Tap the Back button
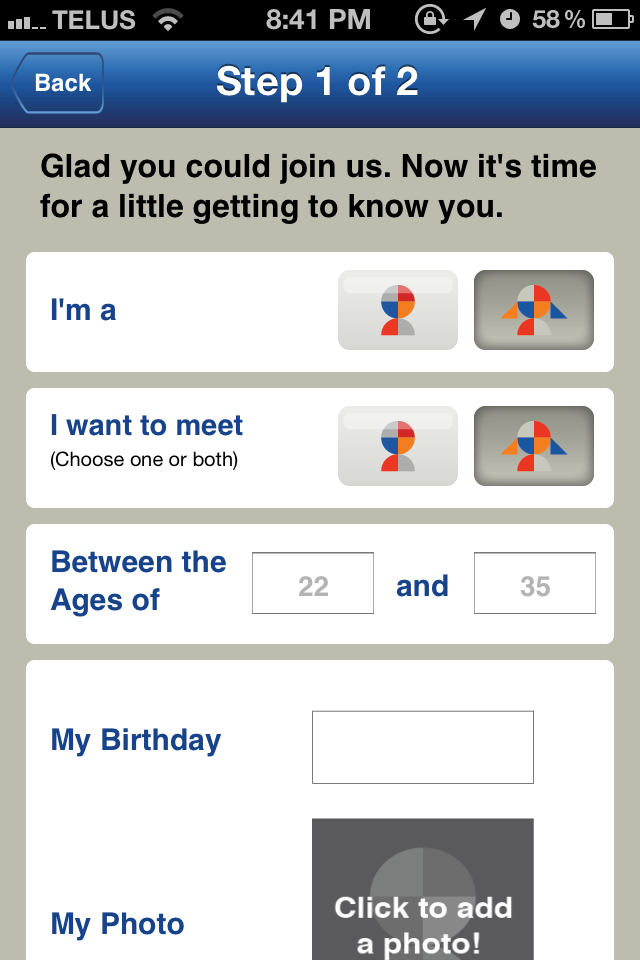 [58, 83]
